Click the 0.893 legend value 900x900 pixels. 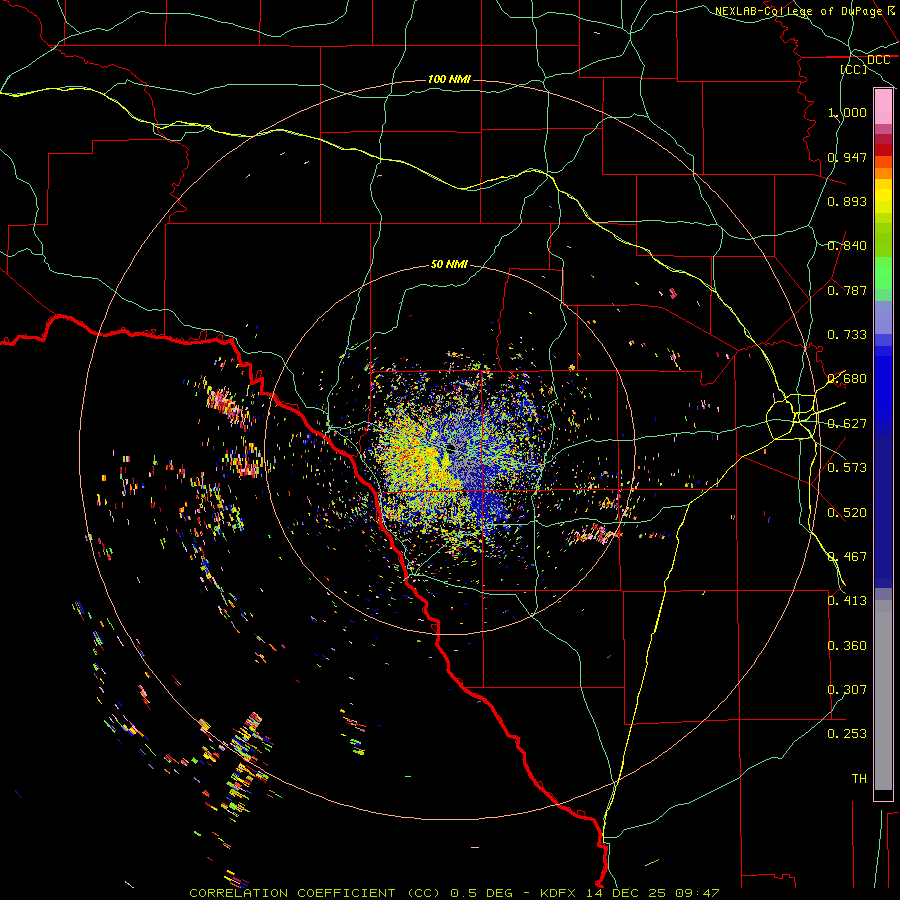tap(847, 201)
